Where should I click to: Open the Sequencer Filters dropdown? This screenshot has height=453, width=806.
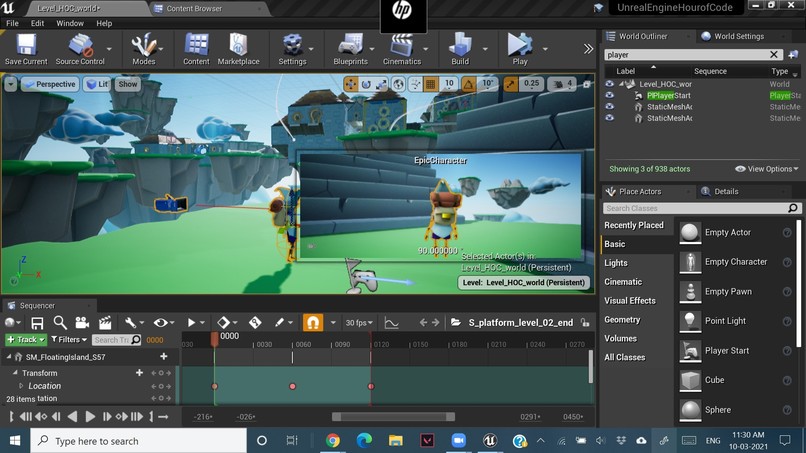pyautogui.click(x=69, y=339)
